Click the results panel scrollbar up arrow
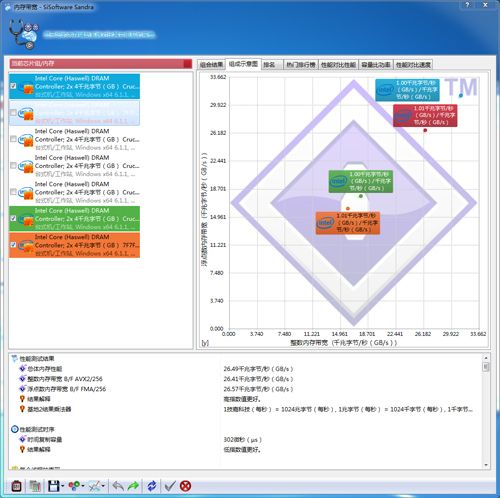 486,358
